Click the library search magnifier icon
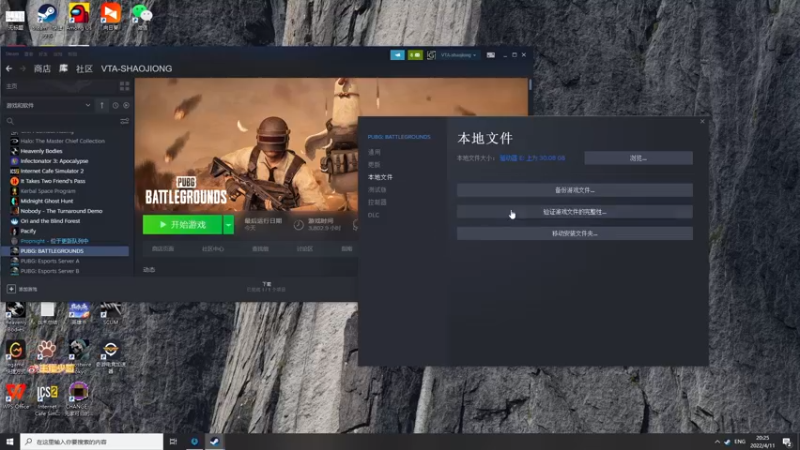Viewport: 800px width, 450px height. tap(10, 121)
